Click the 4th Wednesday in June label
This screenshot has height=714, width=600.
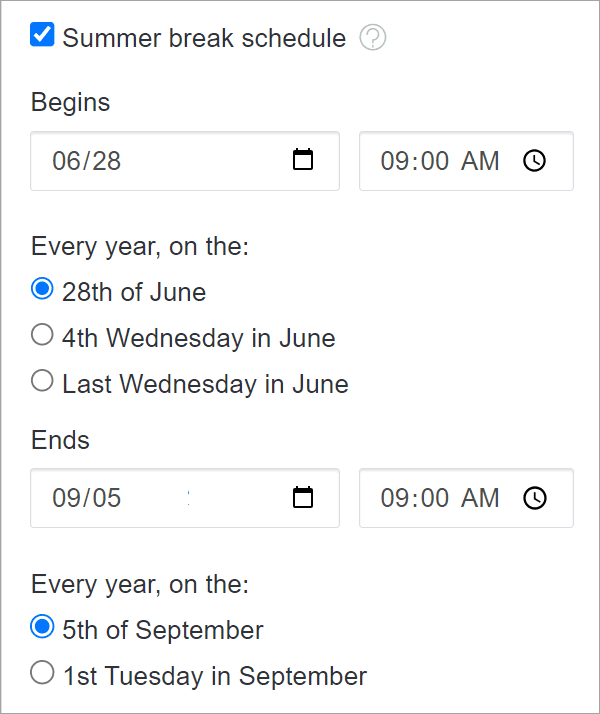[198, 338]
